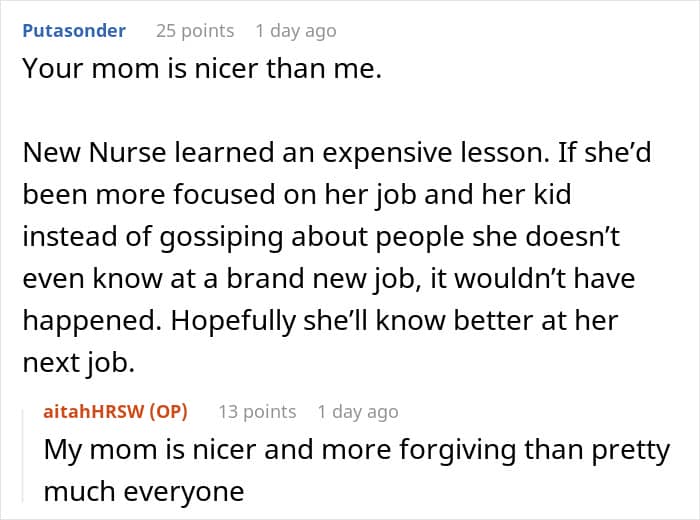700x520 pixels.
Task: Open the top comment's 1 day ago timestamp
Action: pyautogui.click(x=296, y=31)
